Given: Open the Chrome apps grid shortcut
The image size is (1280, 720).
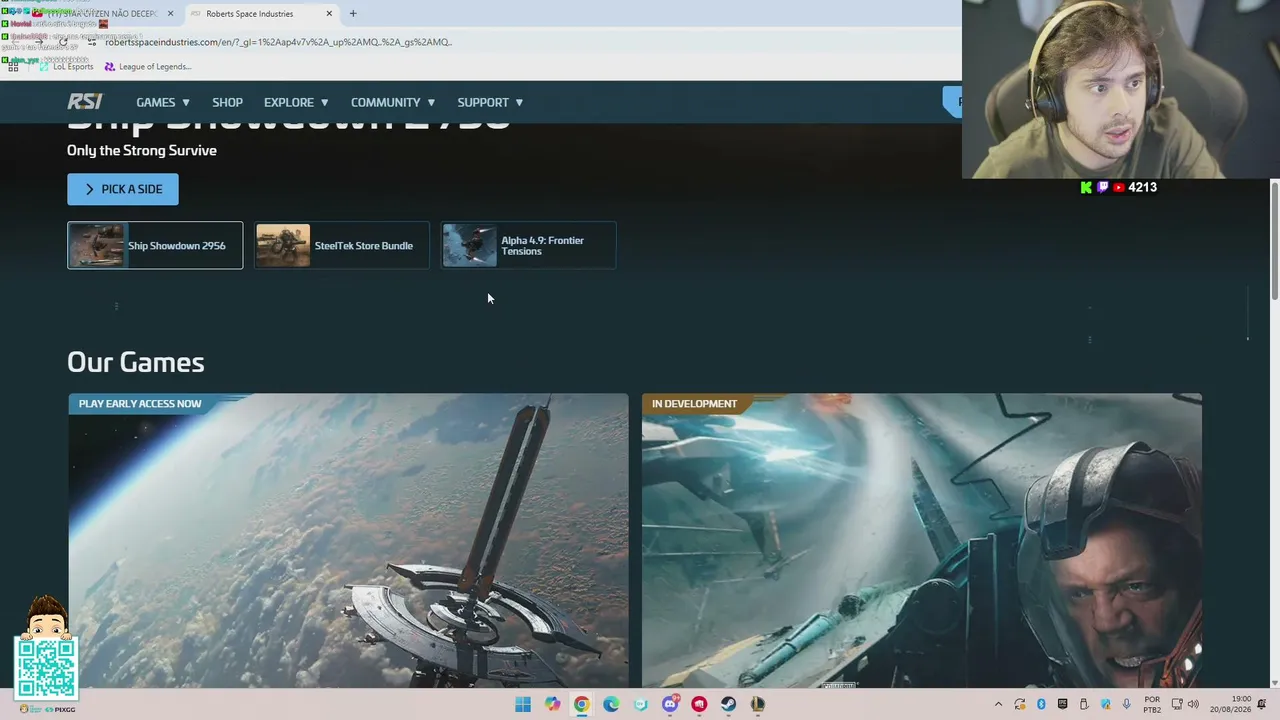Looking at the screenshot, I should [x=14, y=67].
